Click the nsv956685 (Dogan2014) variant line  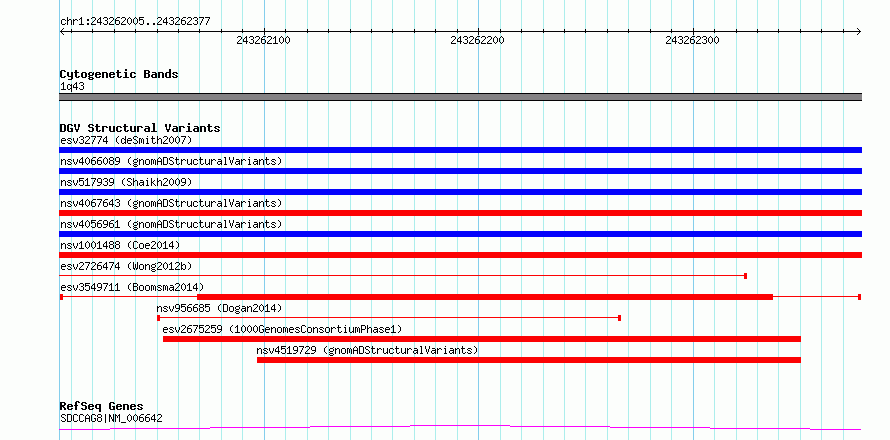[389, 318]
